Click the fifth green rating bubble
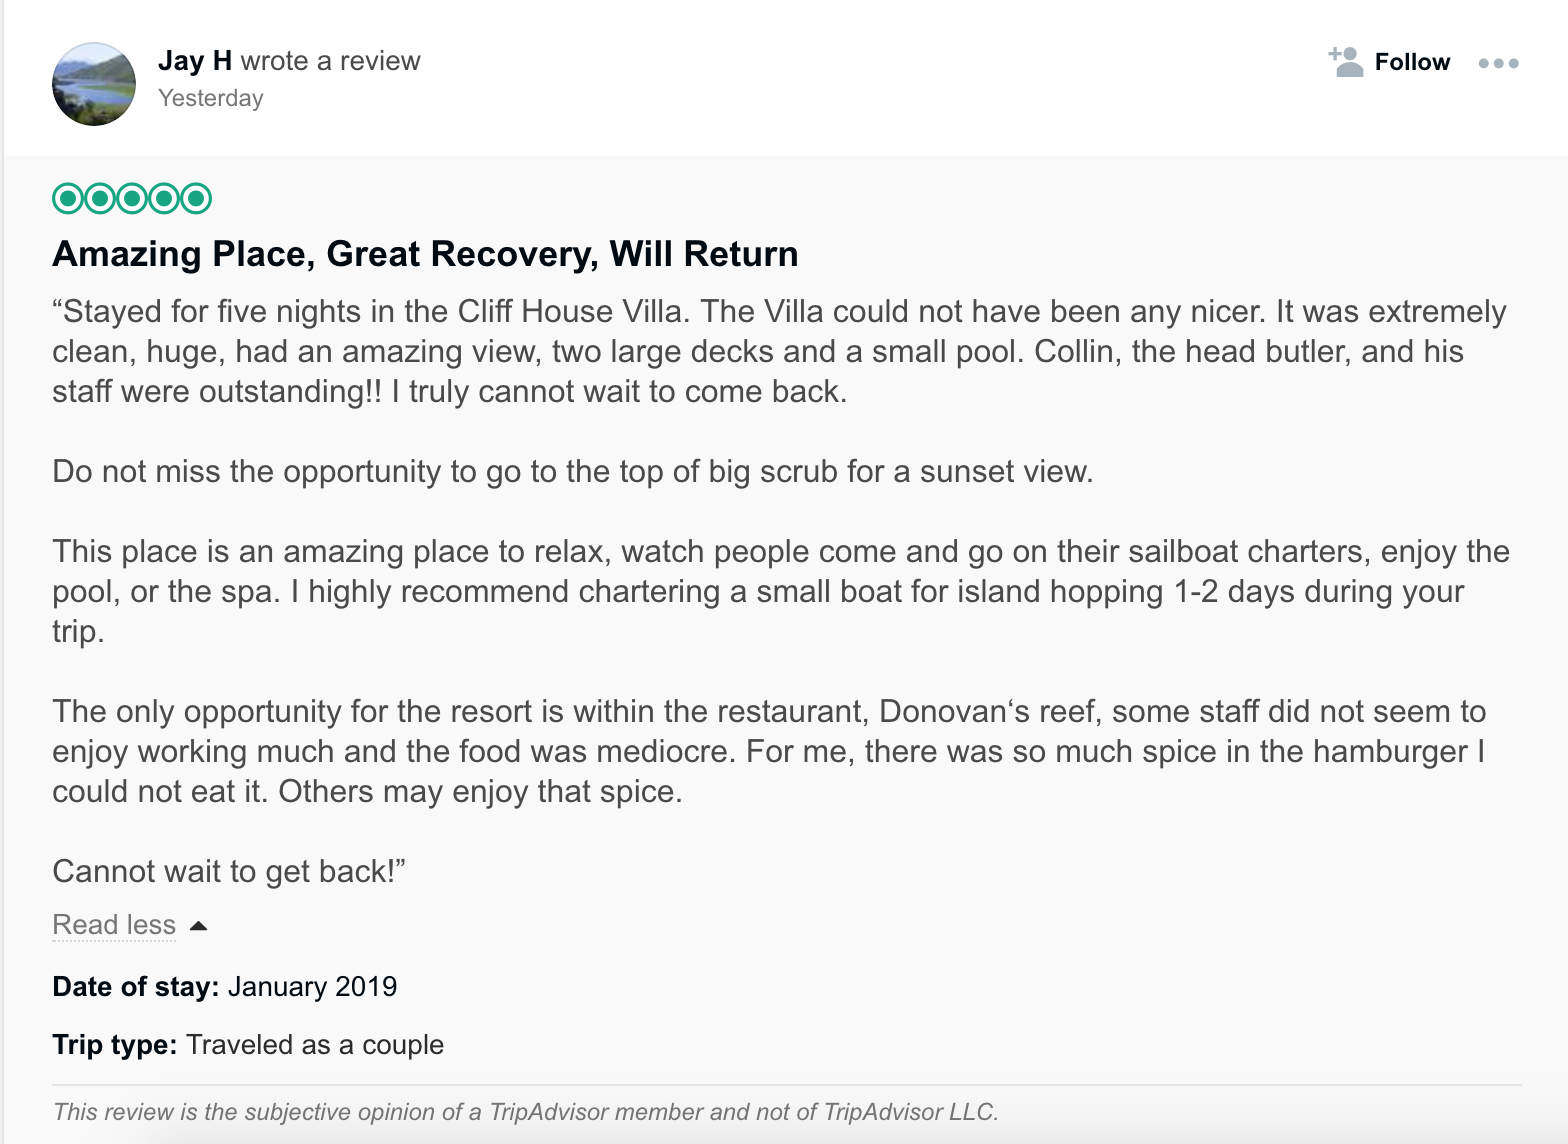The width and height of the screenshot is (1568, 1144). tap(196, 198)
